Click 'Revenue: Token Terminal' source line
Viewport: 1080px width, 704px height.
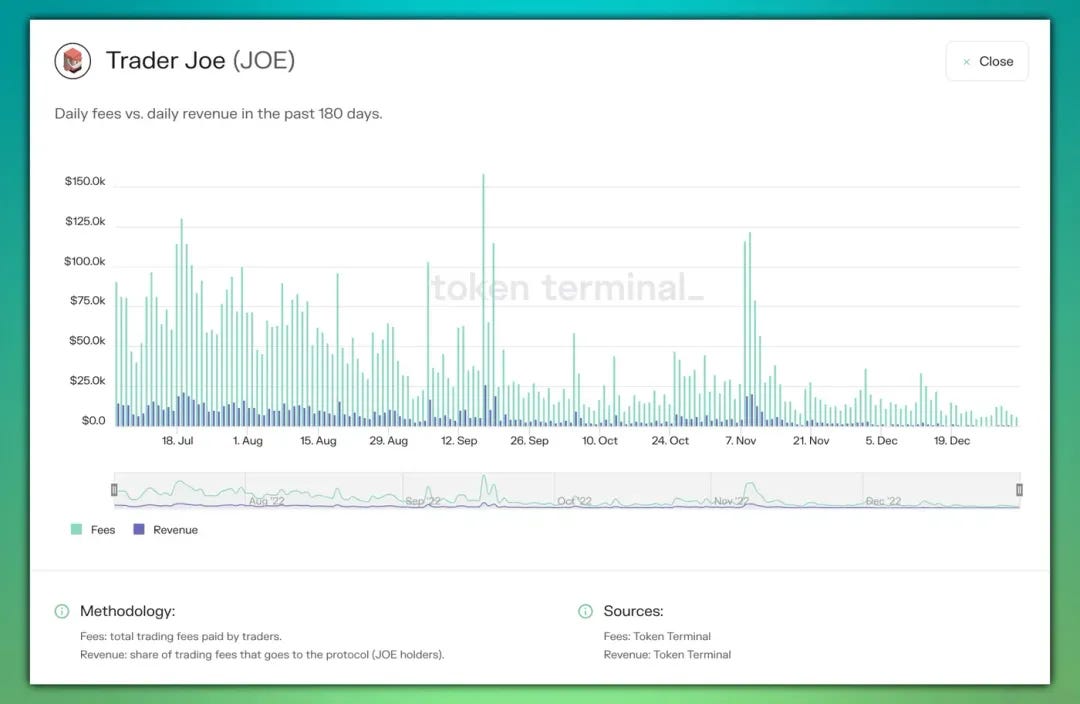point(667,654)
